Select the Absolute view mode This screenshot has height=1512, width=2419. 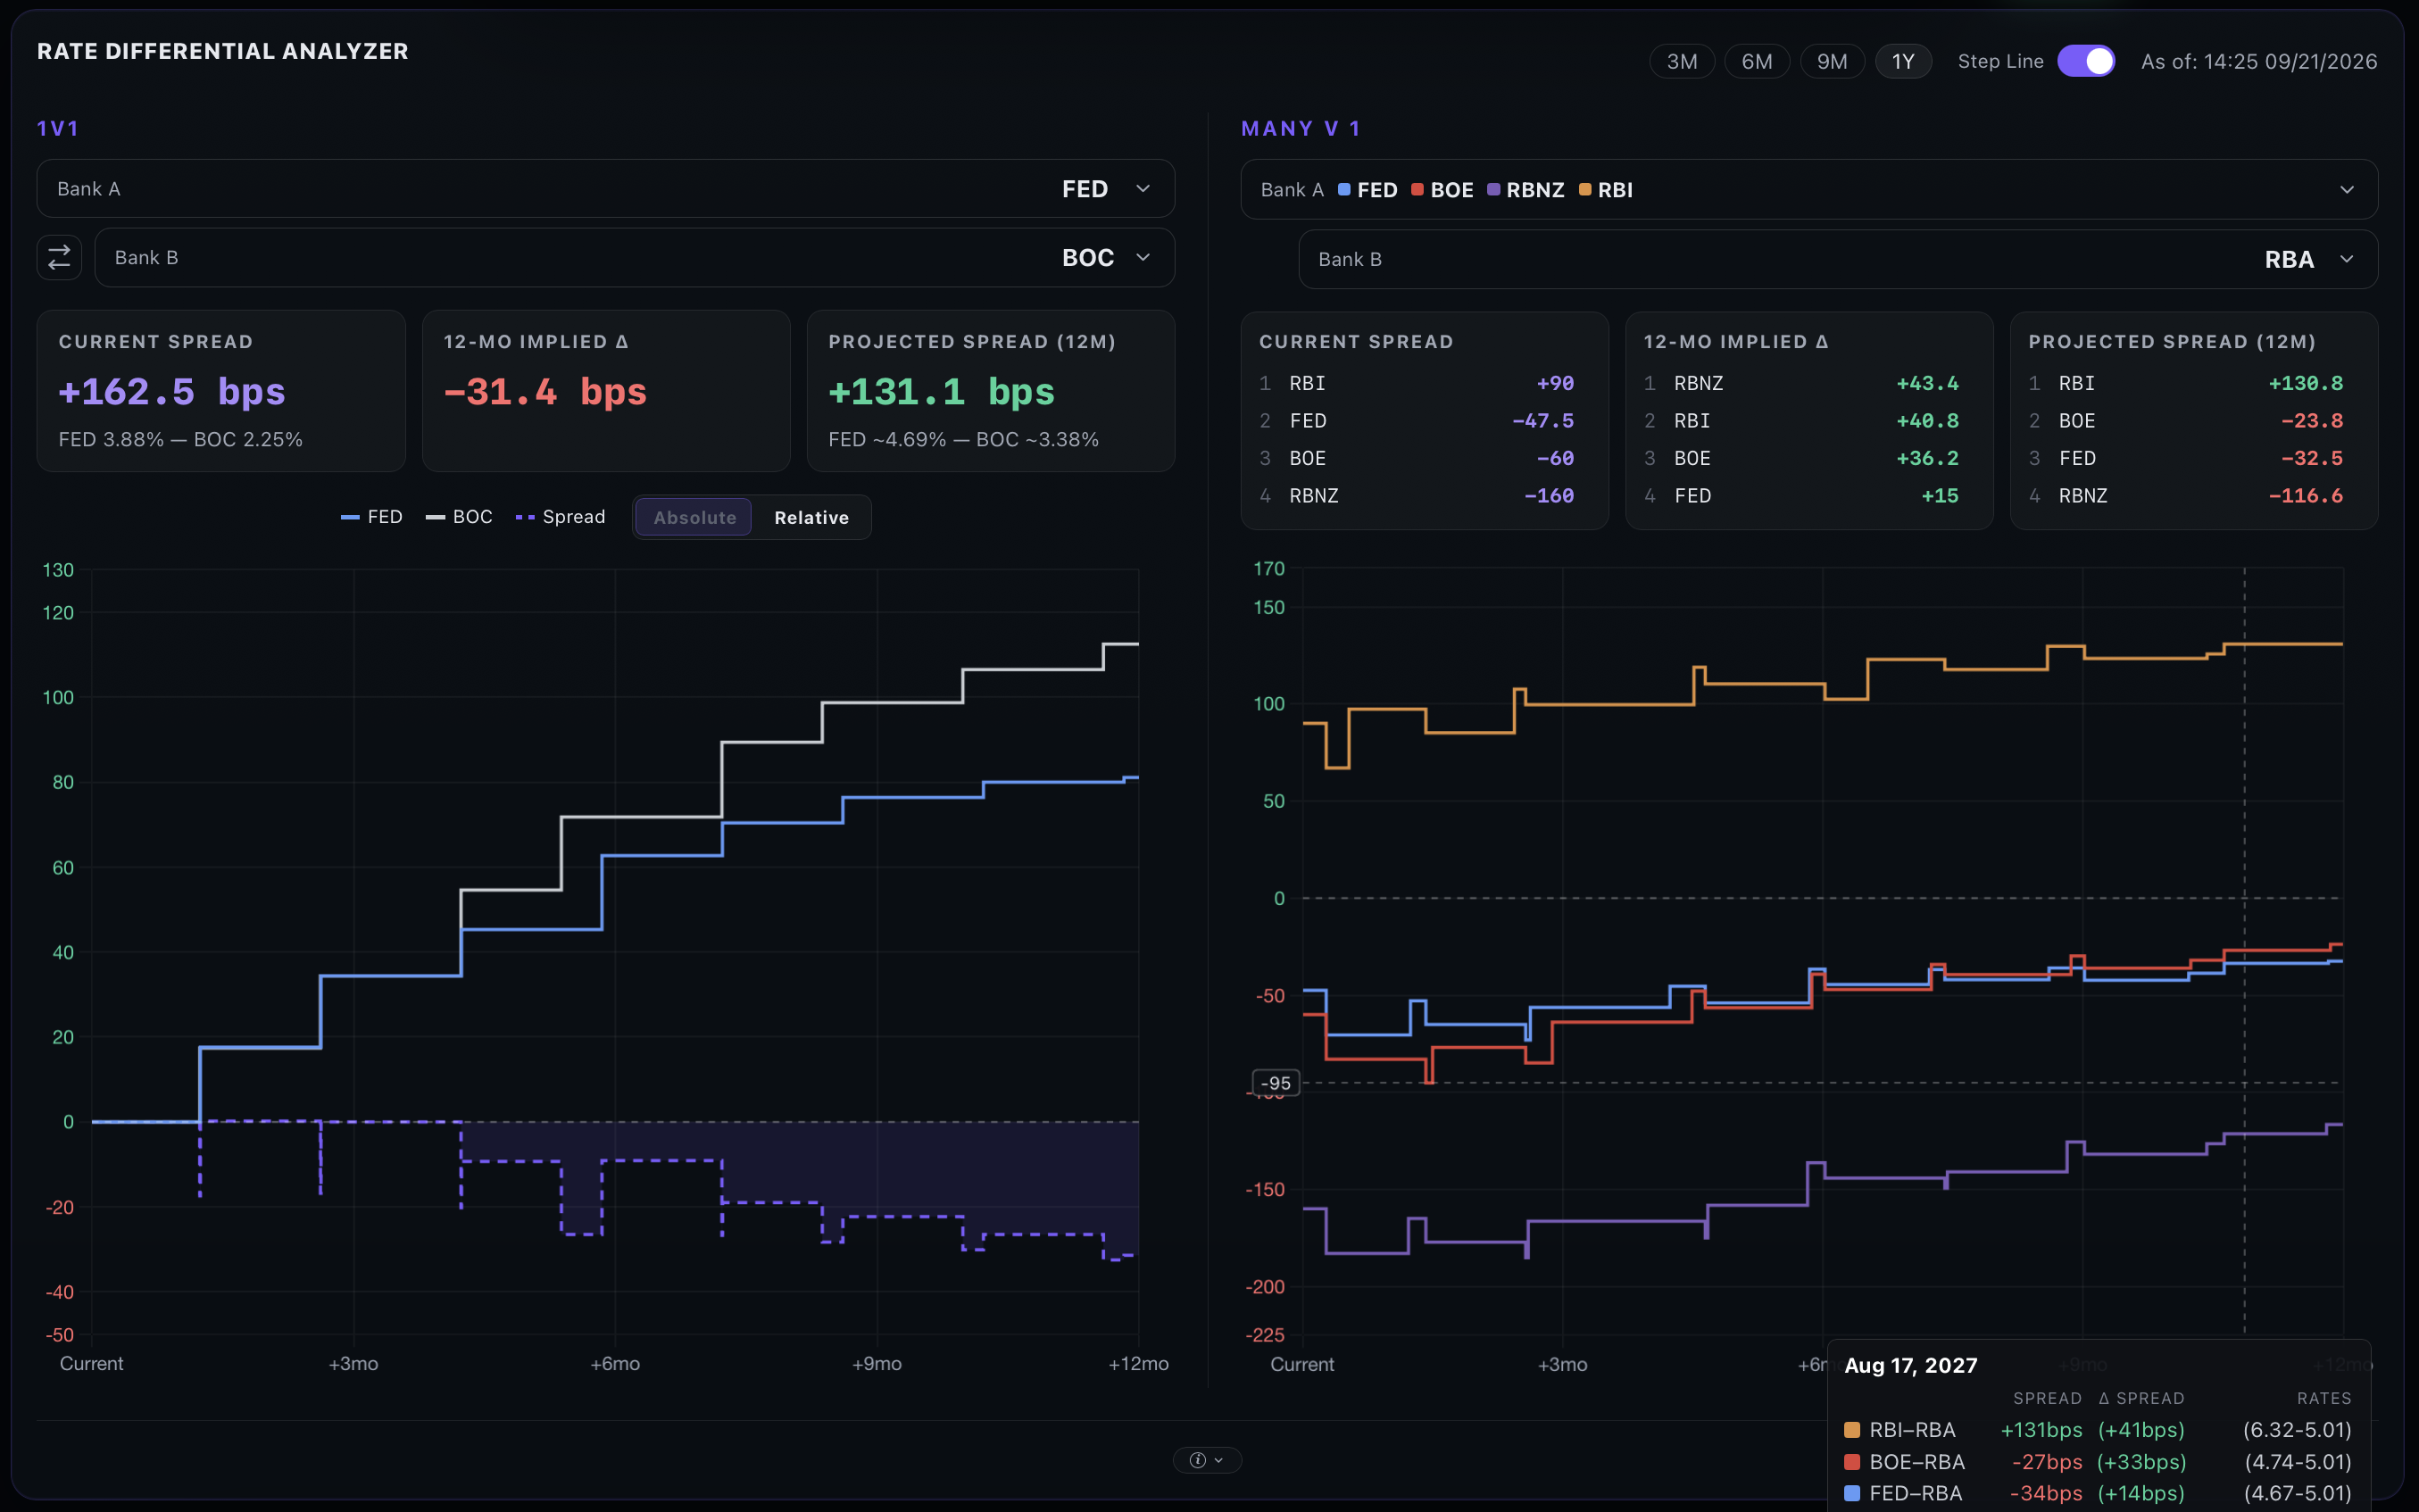click(x=694, y=517)
